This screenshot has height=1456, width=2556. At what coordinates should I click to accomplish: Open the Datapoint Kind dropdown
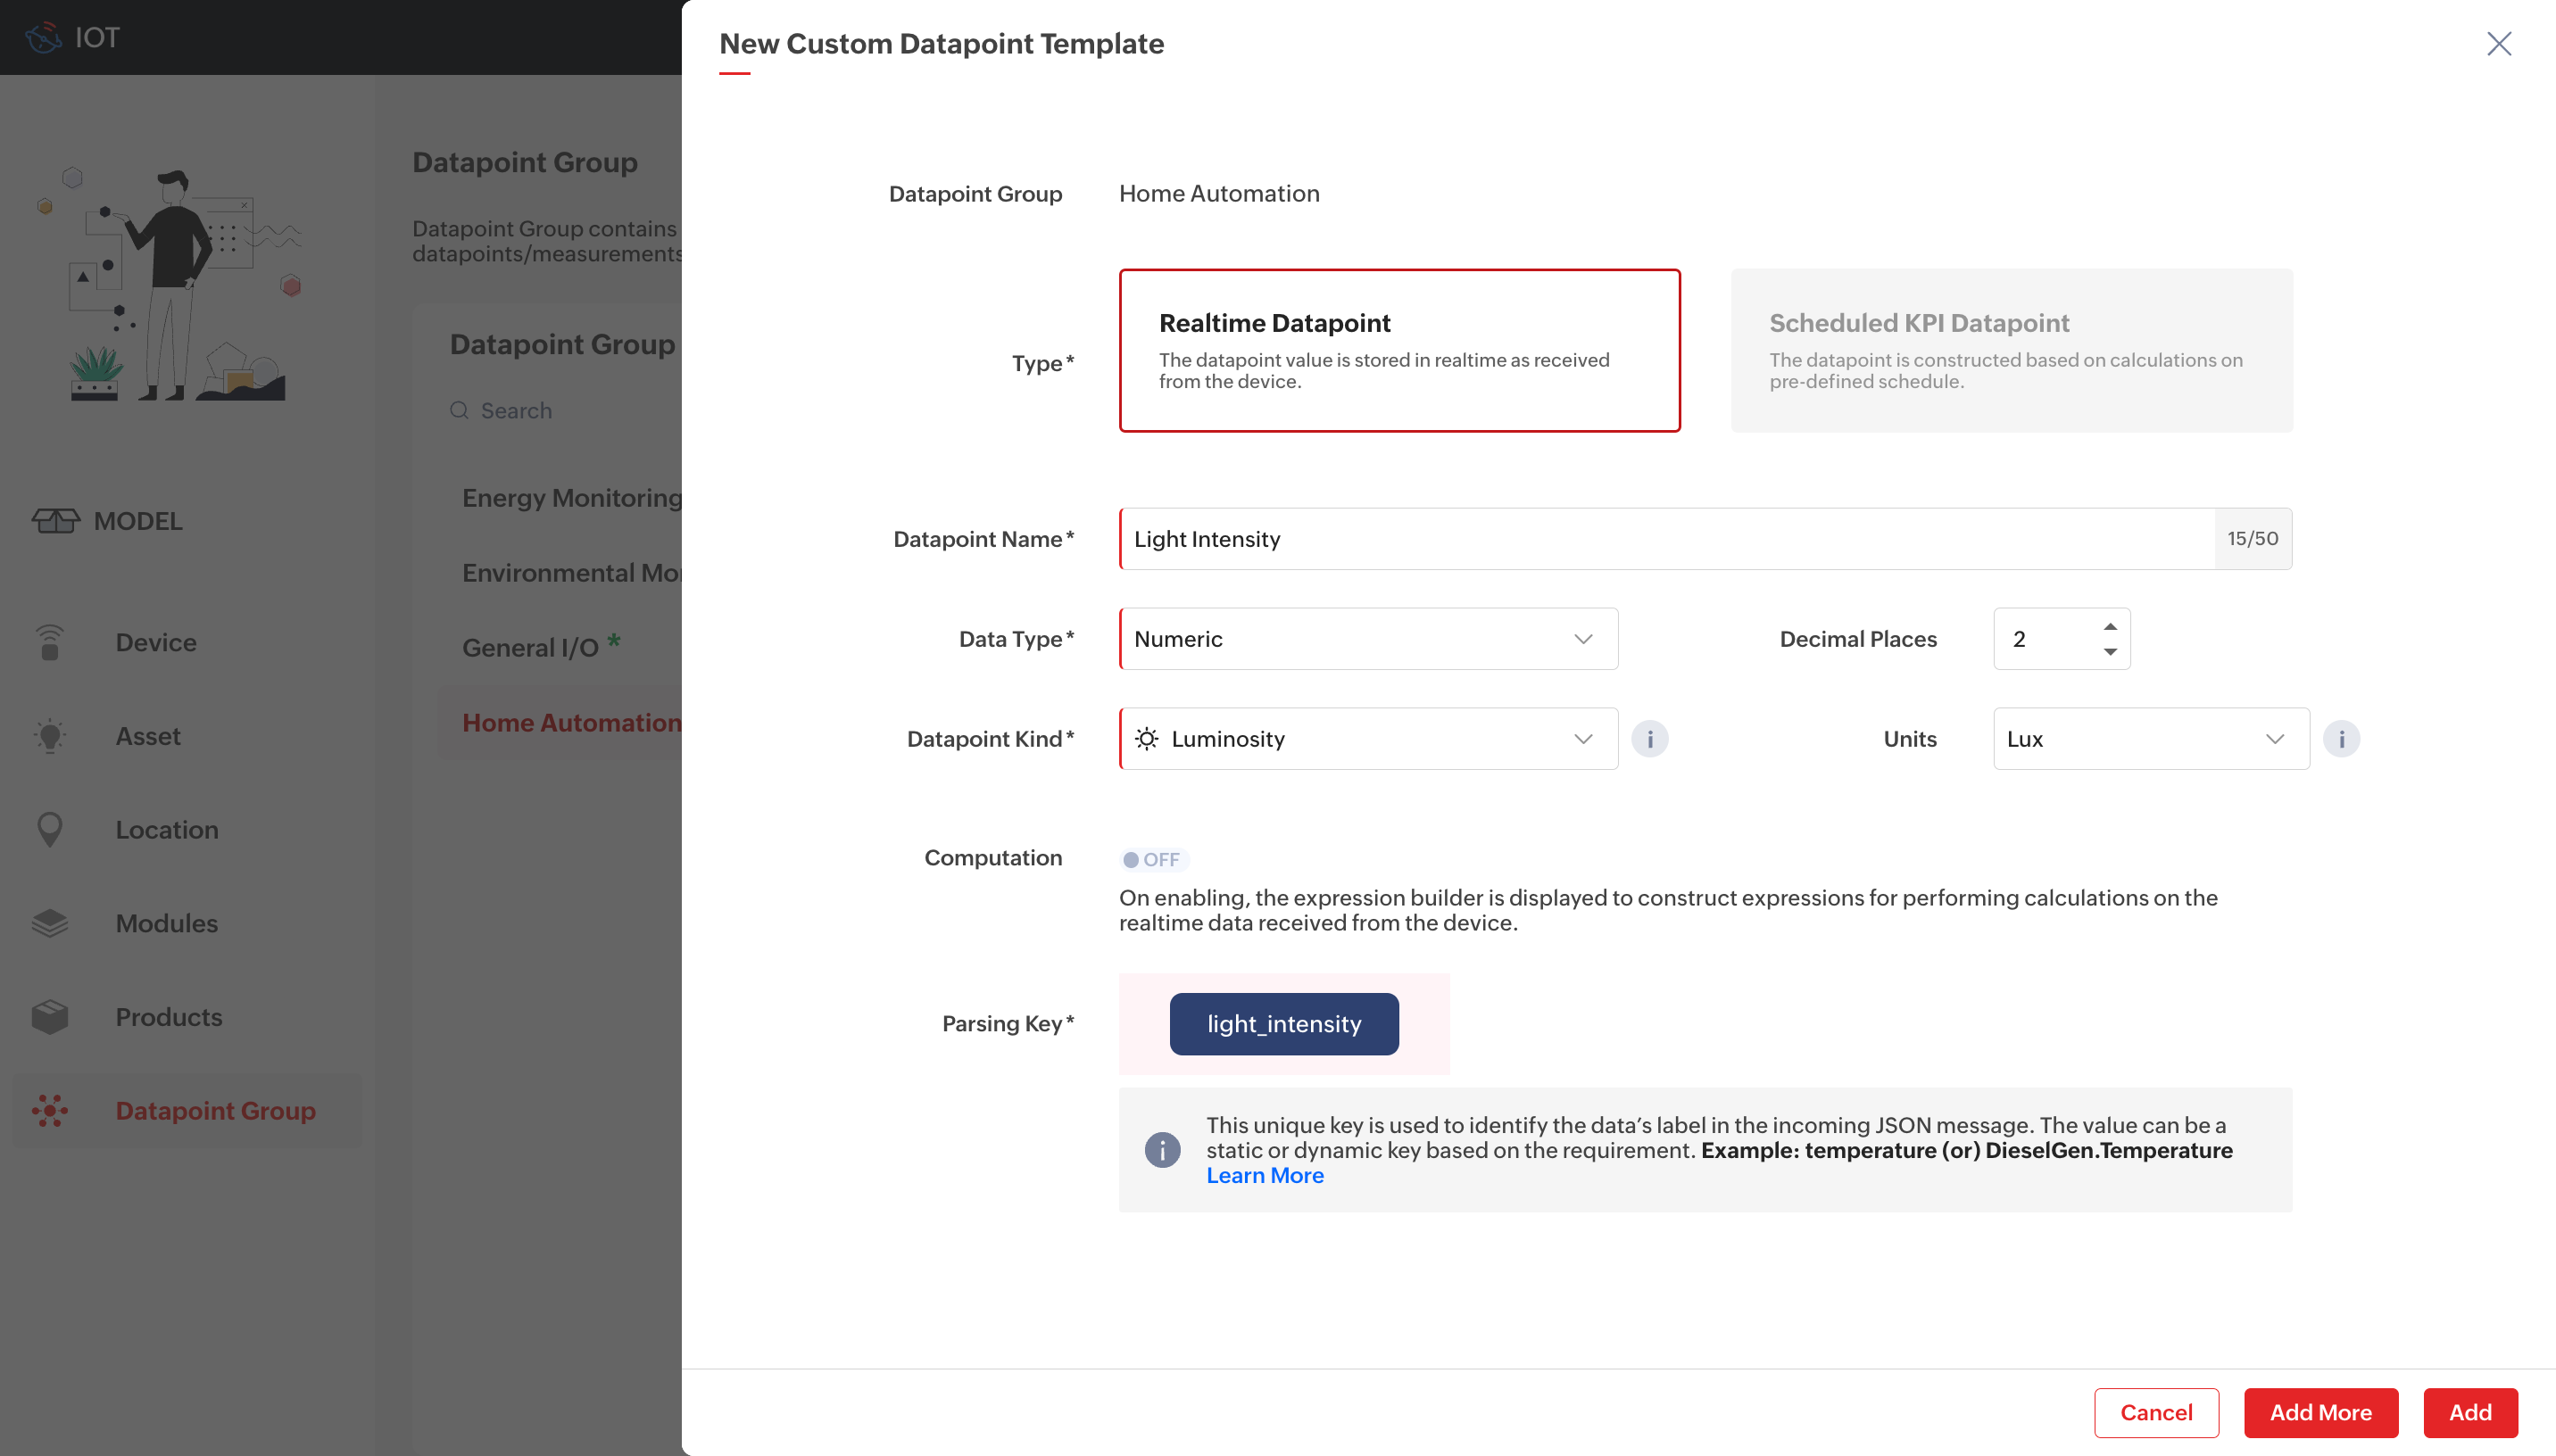point(1368,739)
